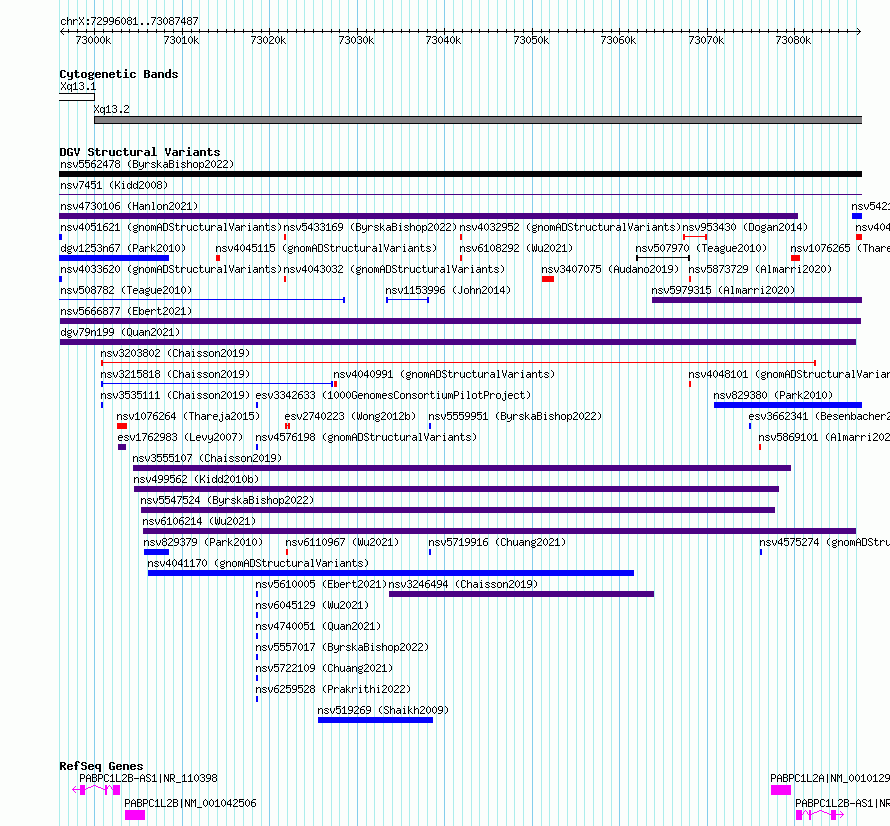This screenshot has width=890, height=826.
Task: Select the blue nsv829380 variant bar
Action: 788,405
